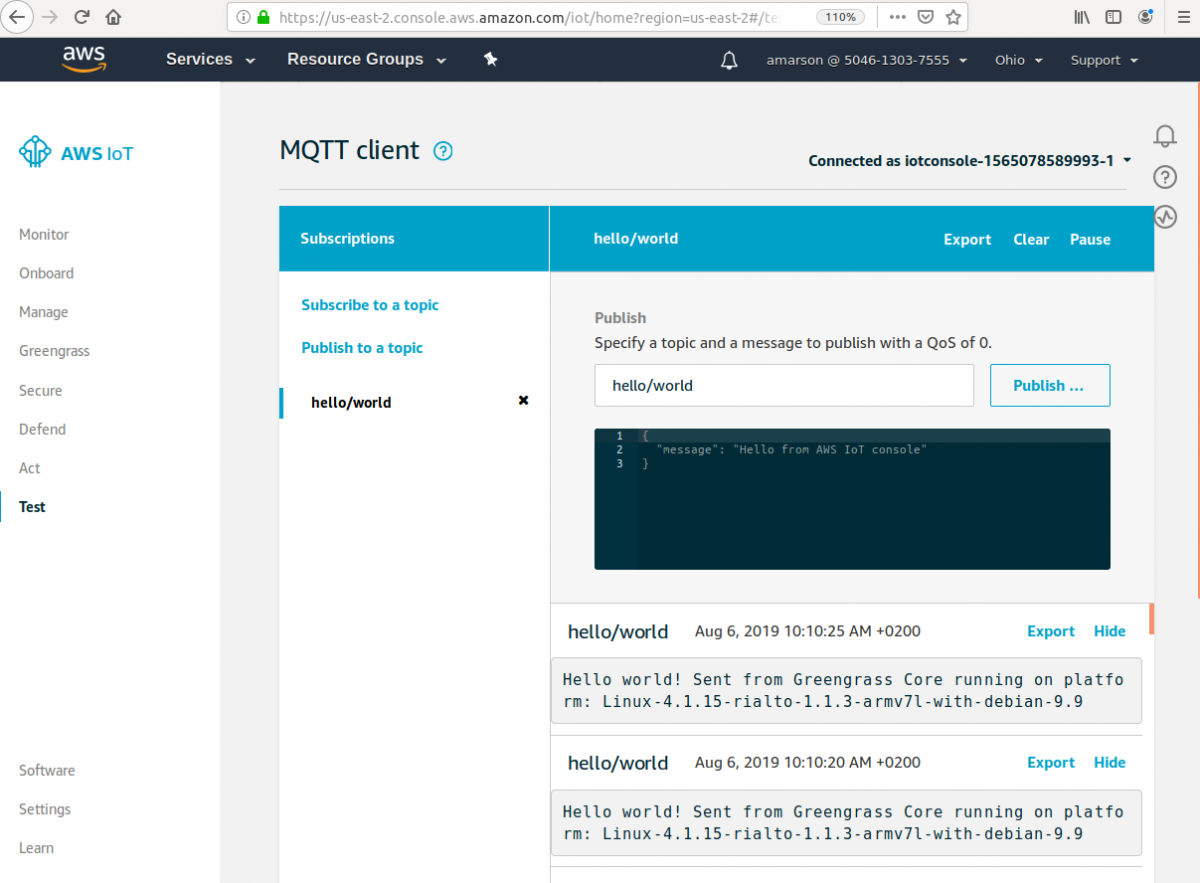This screenshot has width=1200, height=883.
Task: Open the activity pulse icon on right
Action: pos(1165,217)
